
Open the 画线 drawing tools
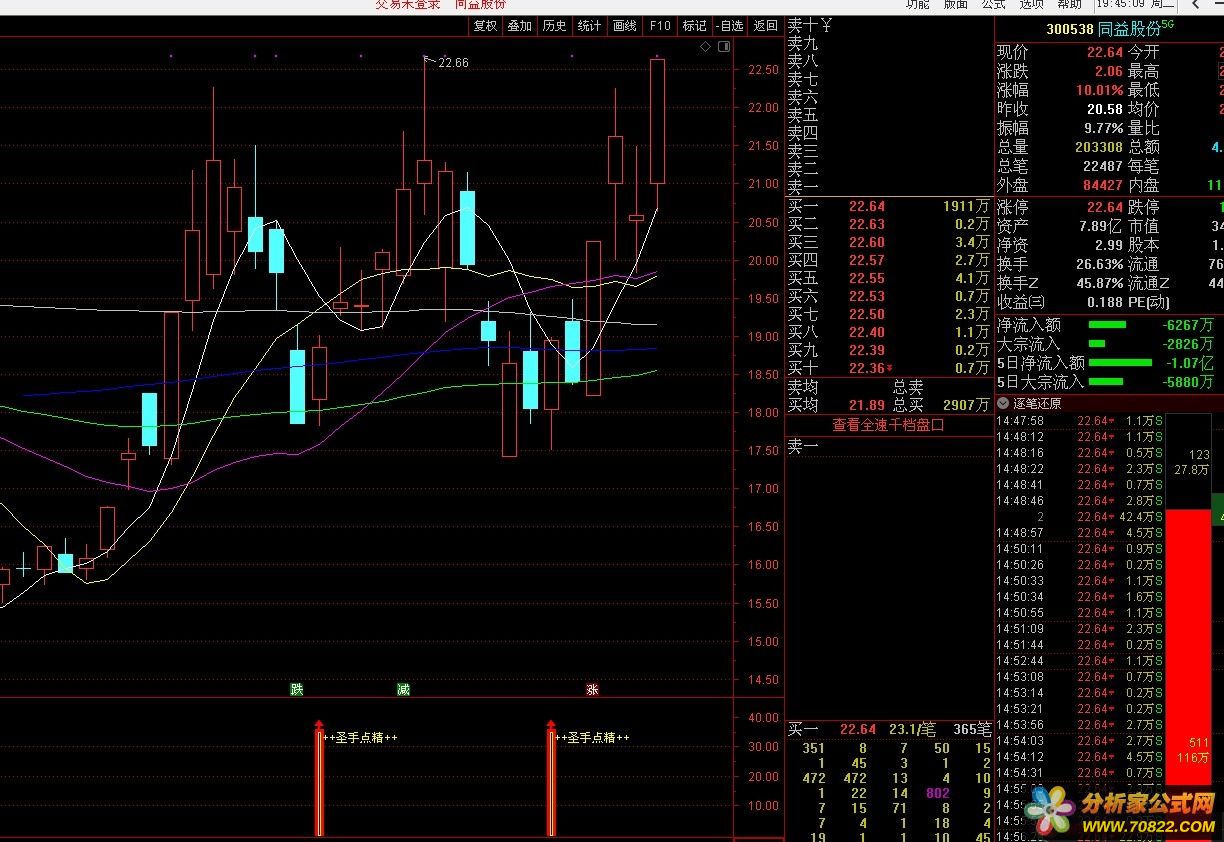click(x=624, y=26)
